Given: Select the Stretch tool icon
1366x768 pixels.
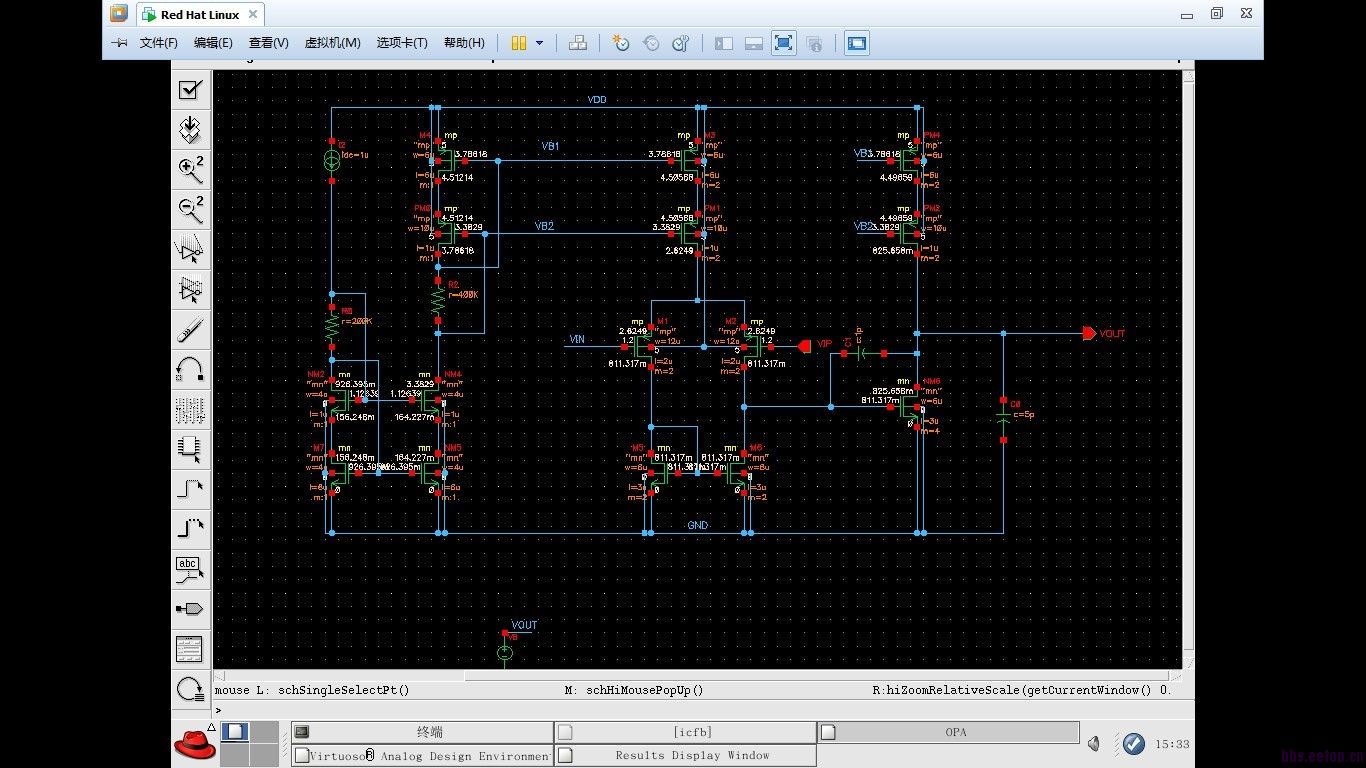Looking at the screenshot, I should [x=190, y=250].
